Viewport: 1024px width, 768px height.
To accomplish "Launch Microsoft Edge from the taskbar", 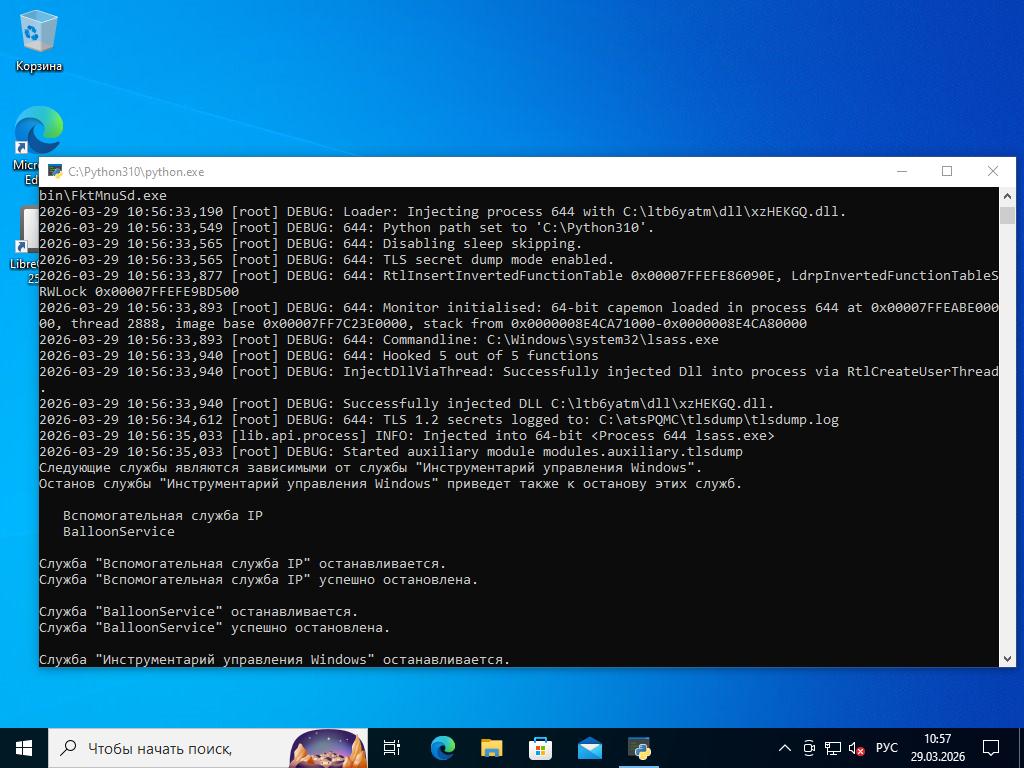I will (442, 748).
